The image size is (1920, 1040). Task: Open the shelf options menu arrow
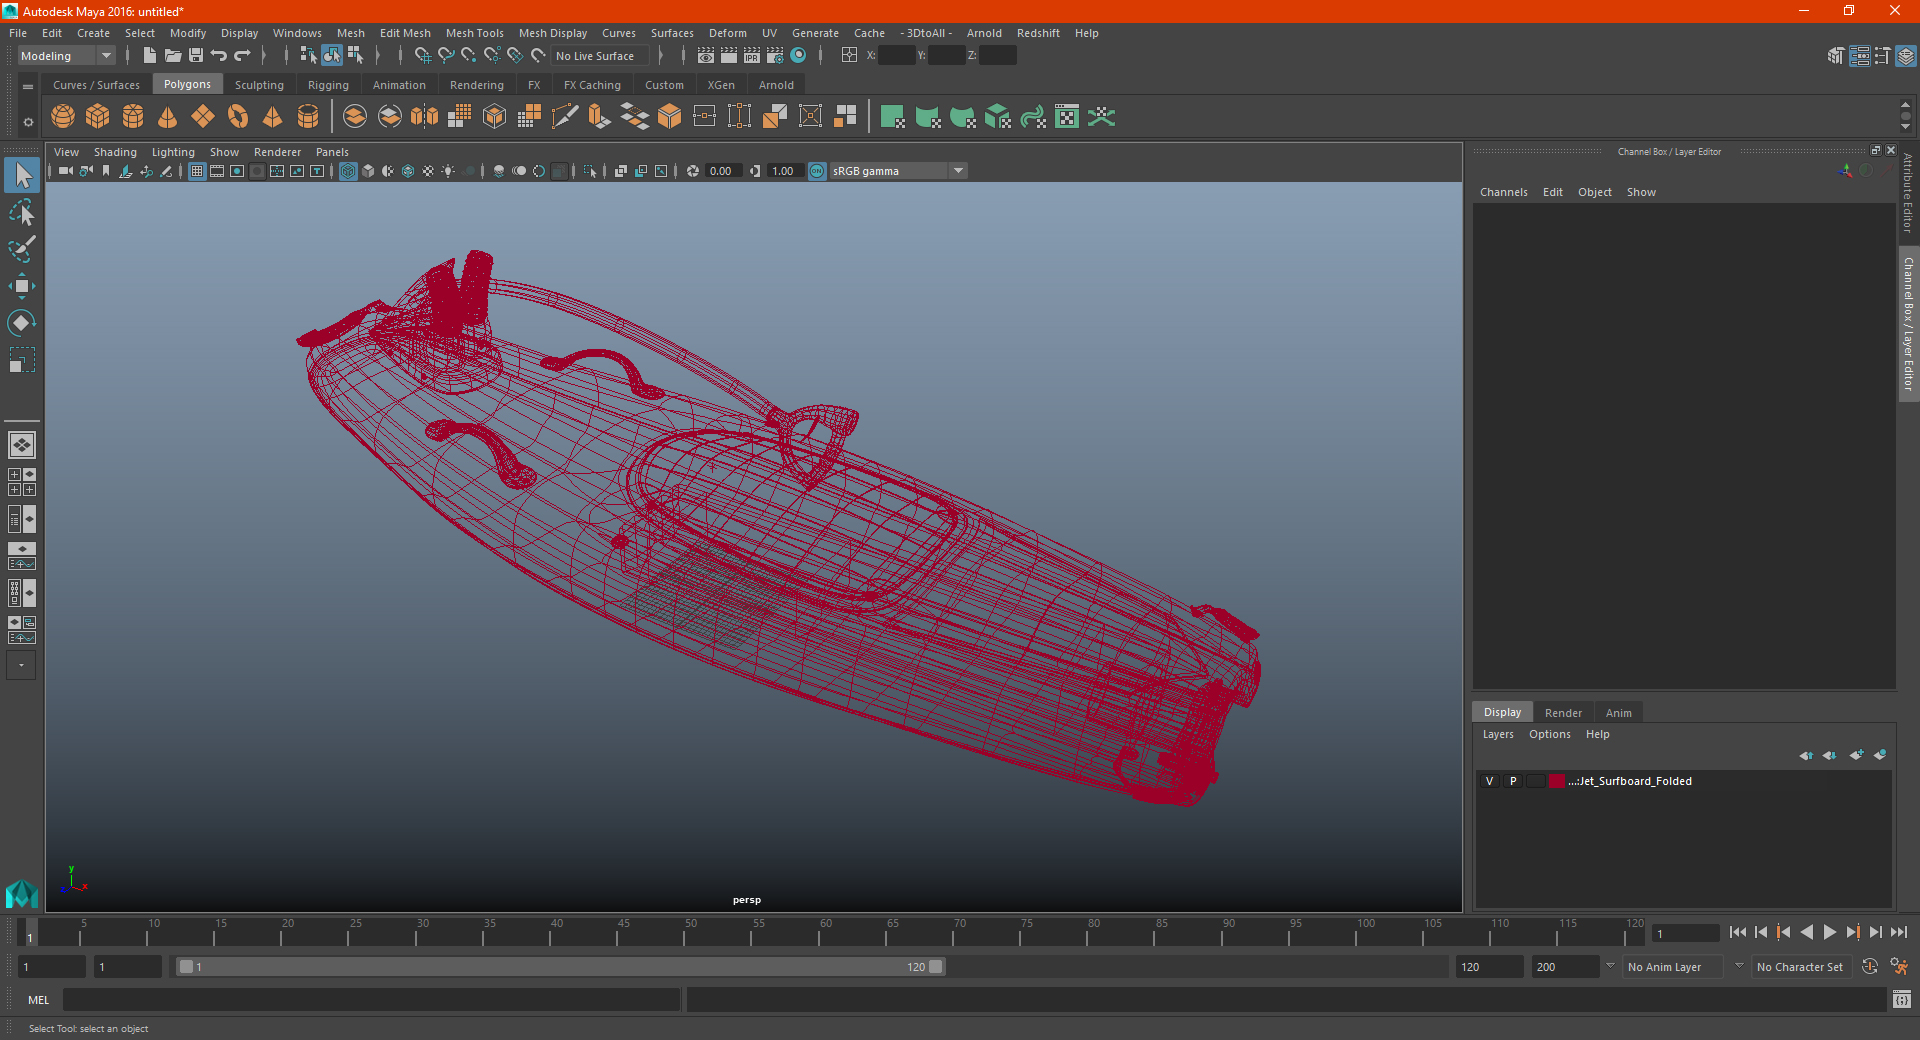(28, 122)
